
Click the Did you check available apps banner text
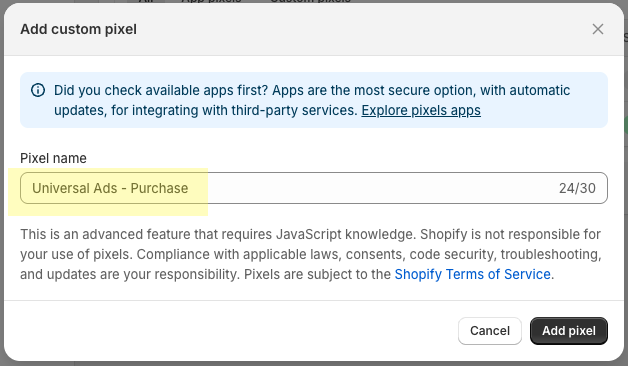pyautogui.click(x=312, y=100)
